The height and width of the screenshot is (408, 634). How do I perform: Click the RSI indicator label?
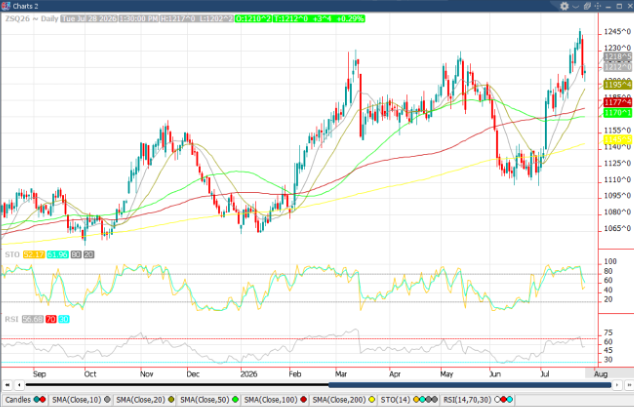point(11,319)
